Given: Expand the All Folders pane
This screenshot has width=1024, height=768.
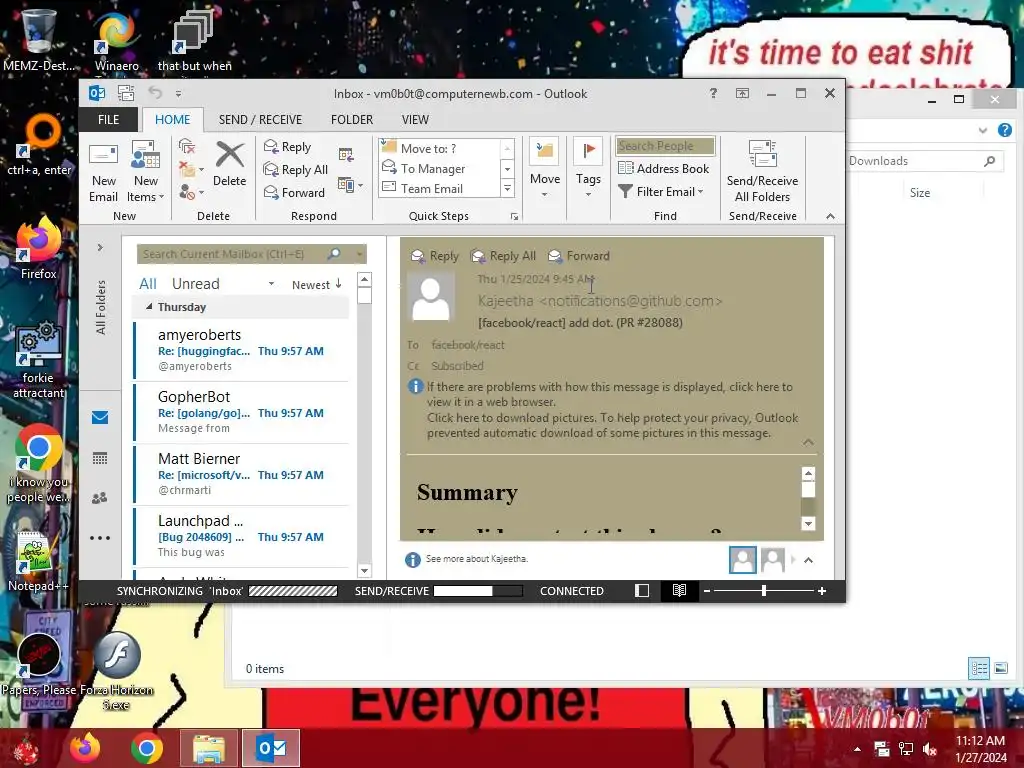Looking at the screenshot, I should [100, 248].
